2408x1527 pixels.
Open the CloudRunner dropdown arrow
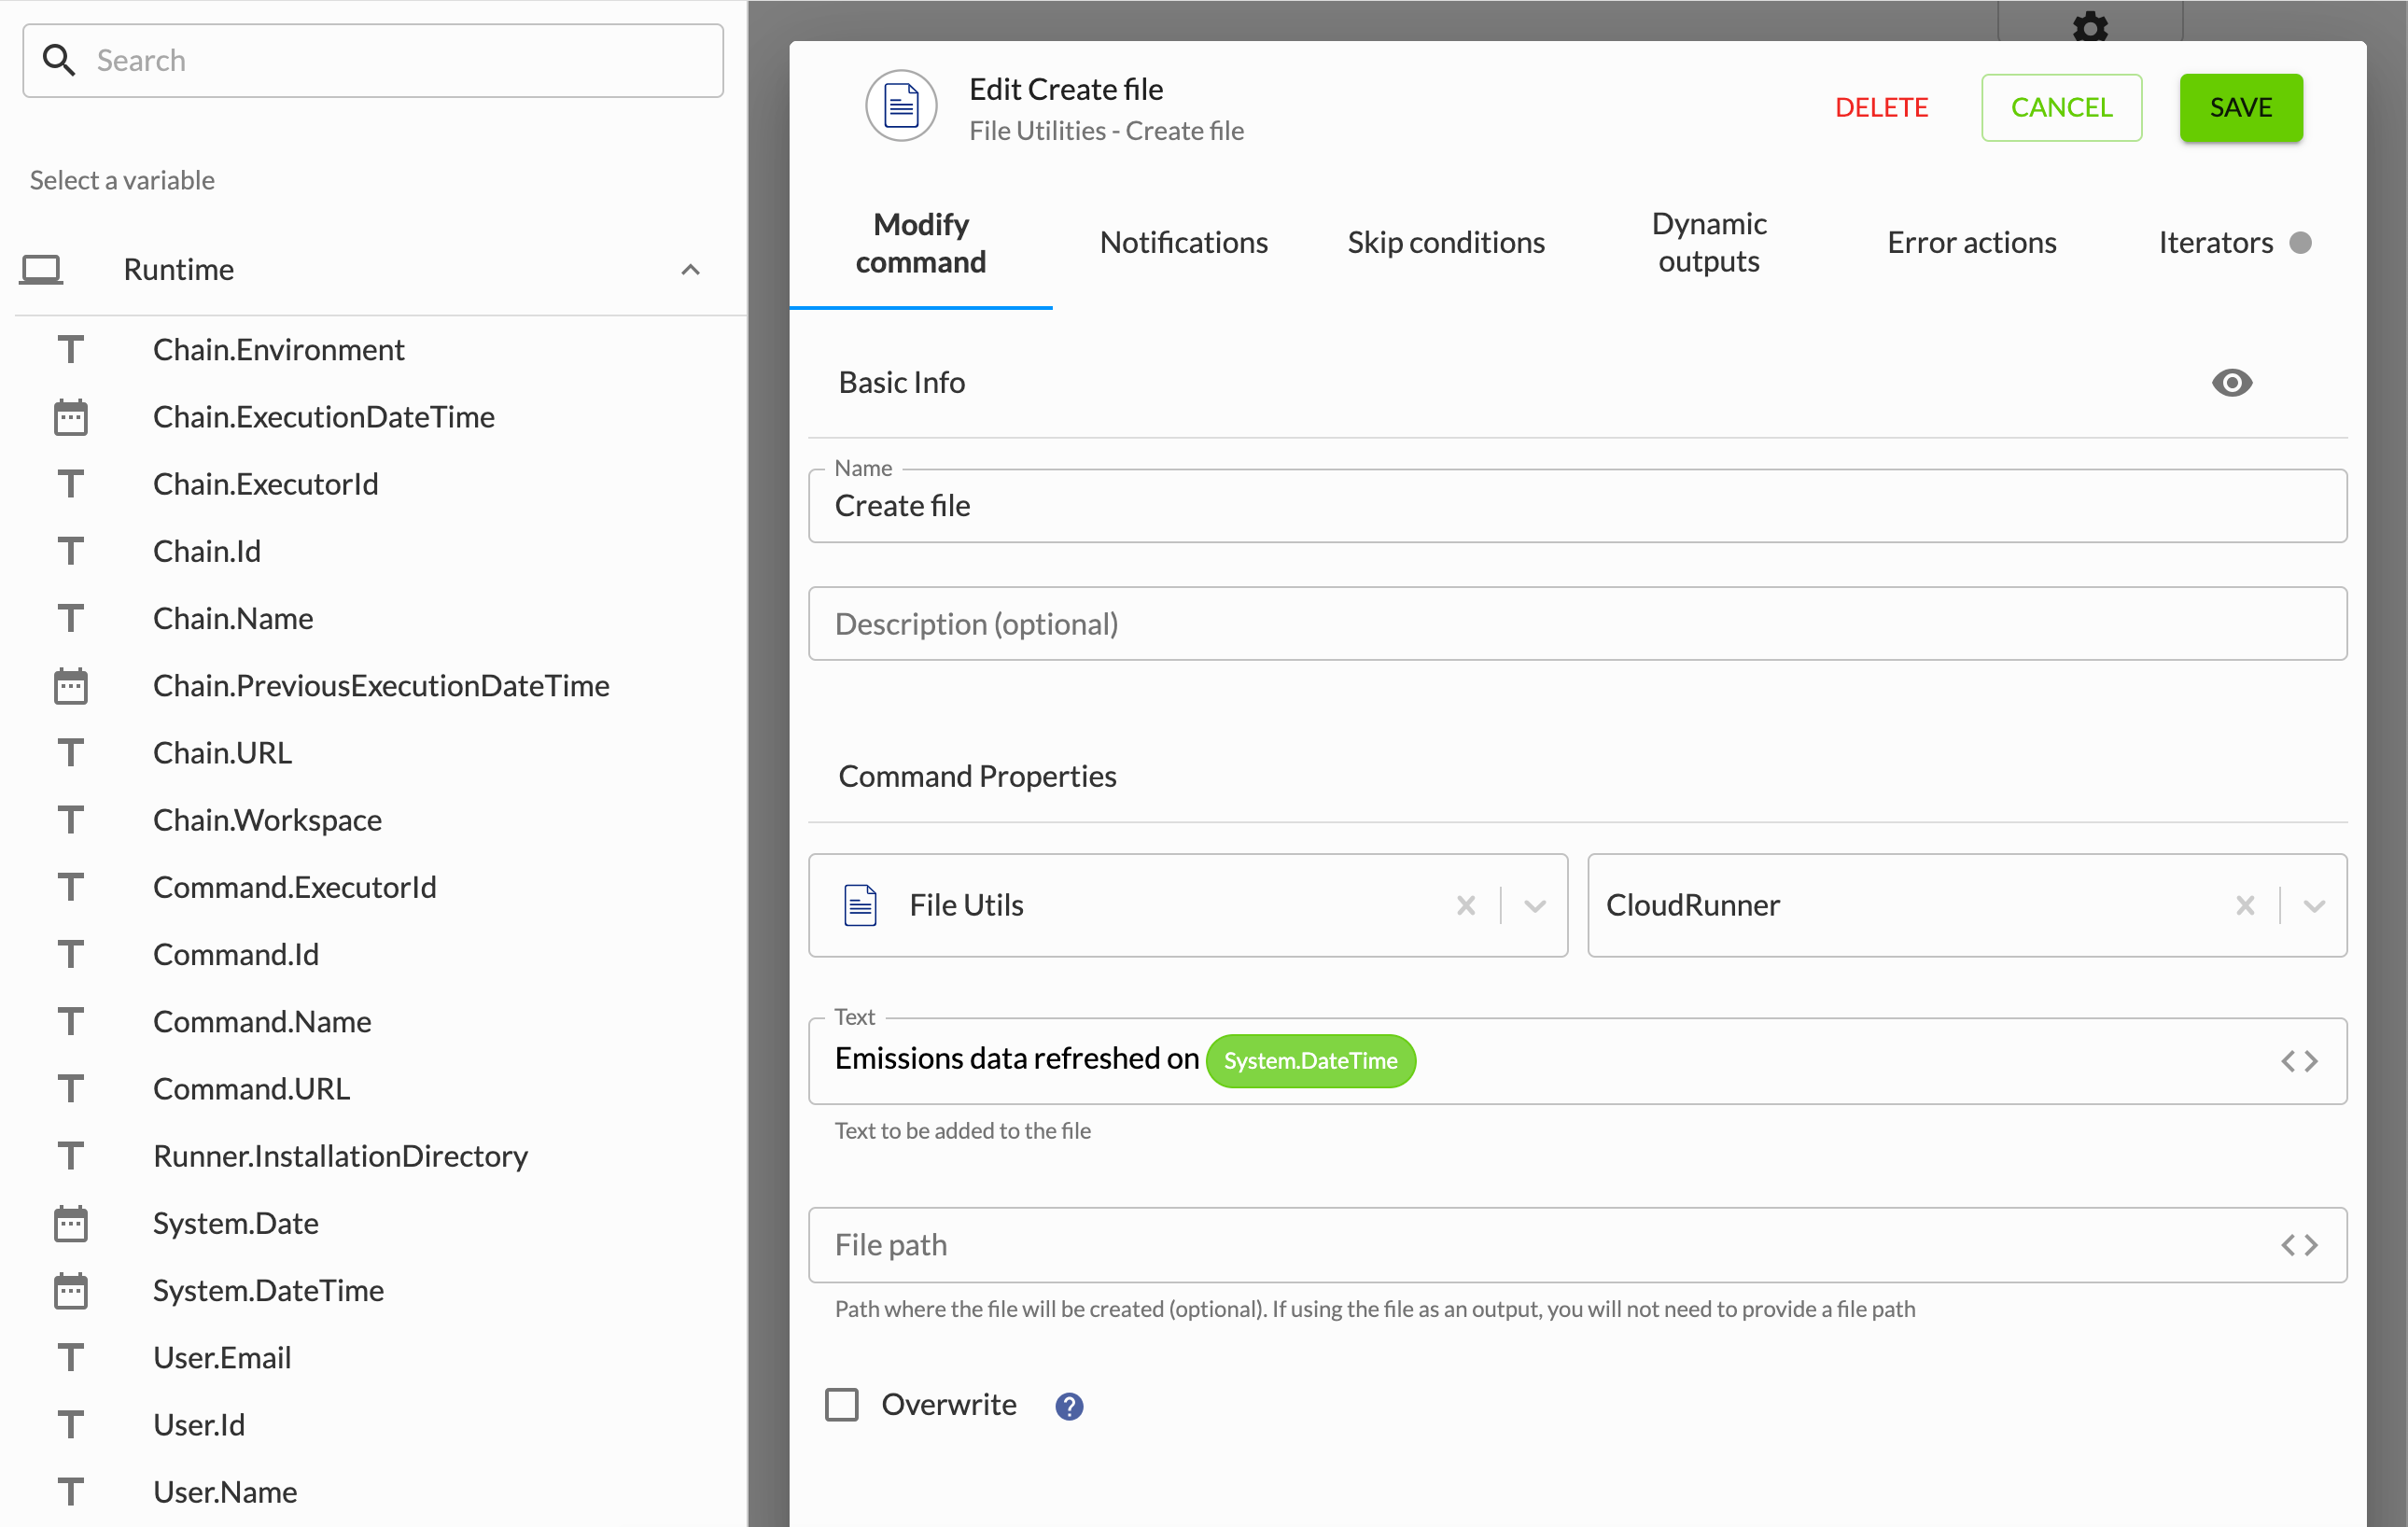point(2314,906)
